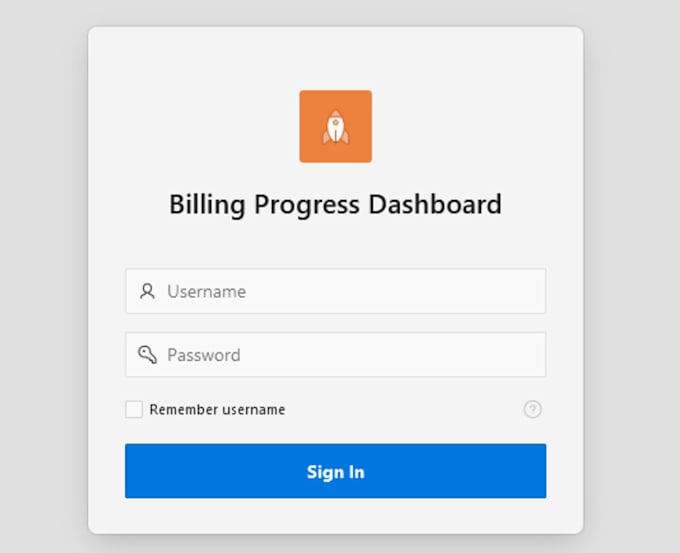Click the Username placeholder text
This screenshot has width=680, height=553.
[x=206, y=291]
